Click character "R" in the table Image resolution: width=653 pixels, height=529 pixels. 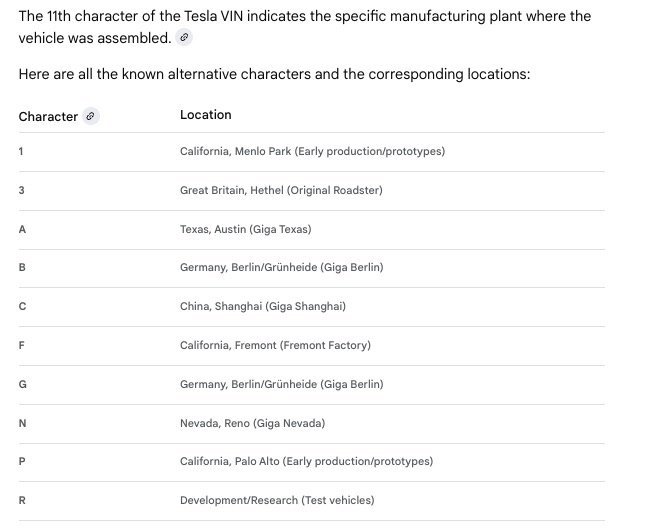pyautogui.click(x=22, y=500)
